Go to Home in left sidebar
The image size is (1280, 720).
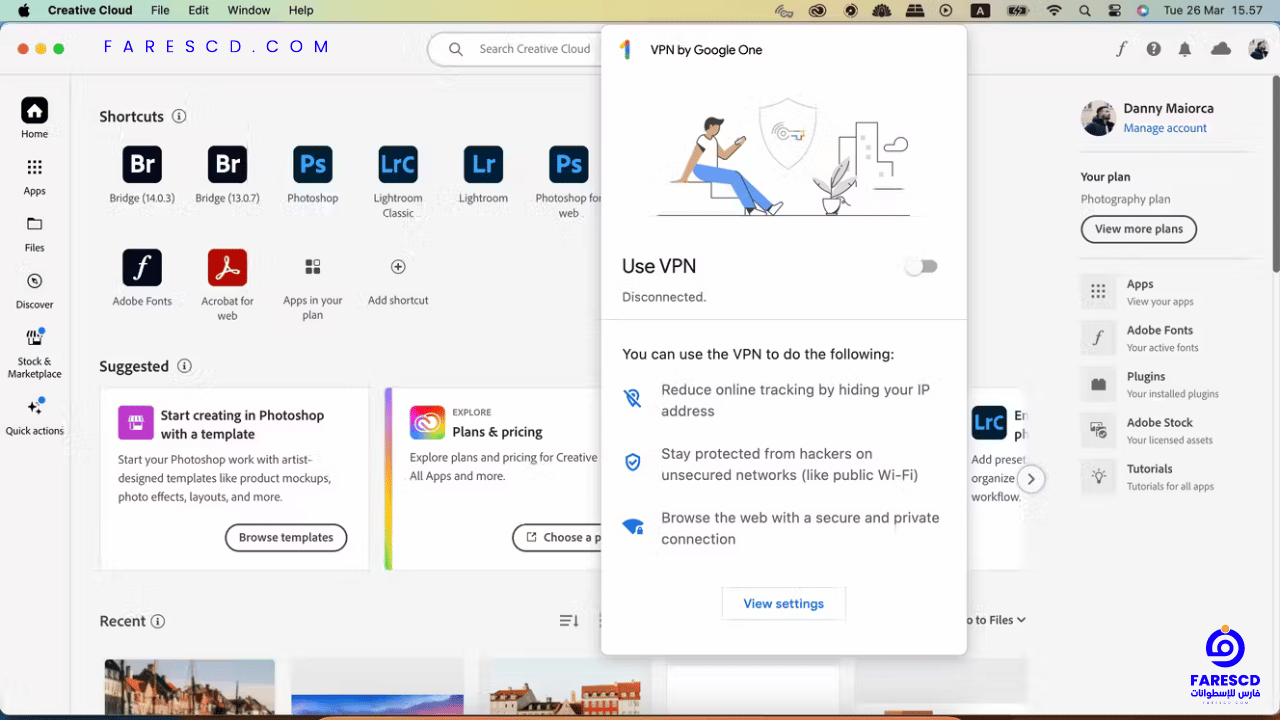coord(35,118)
